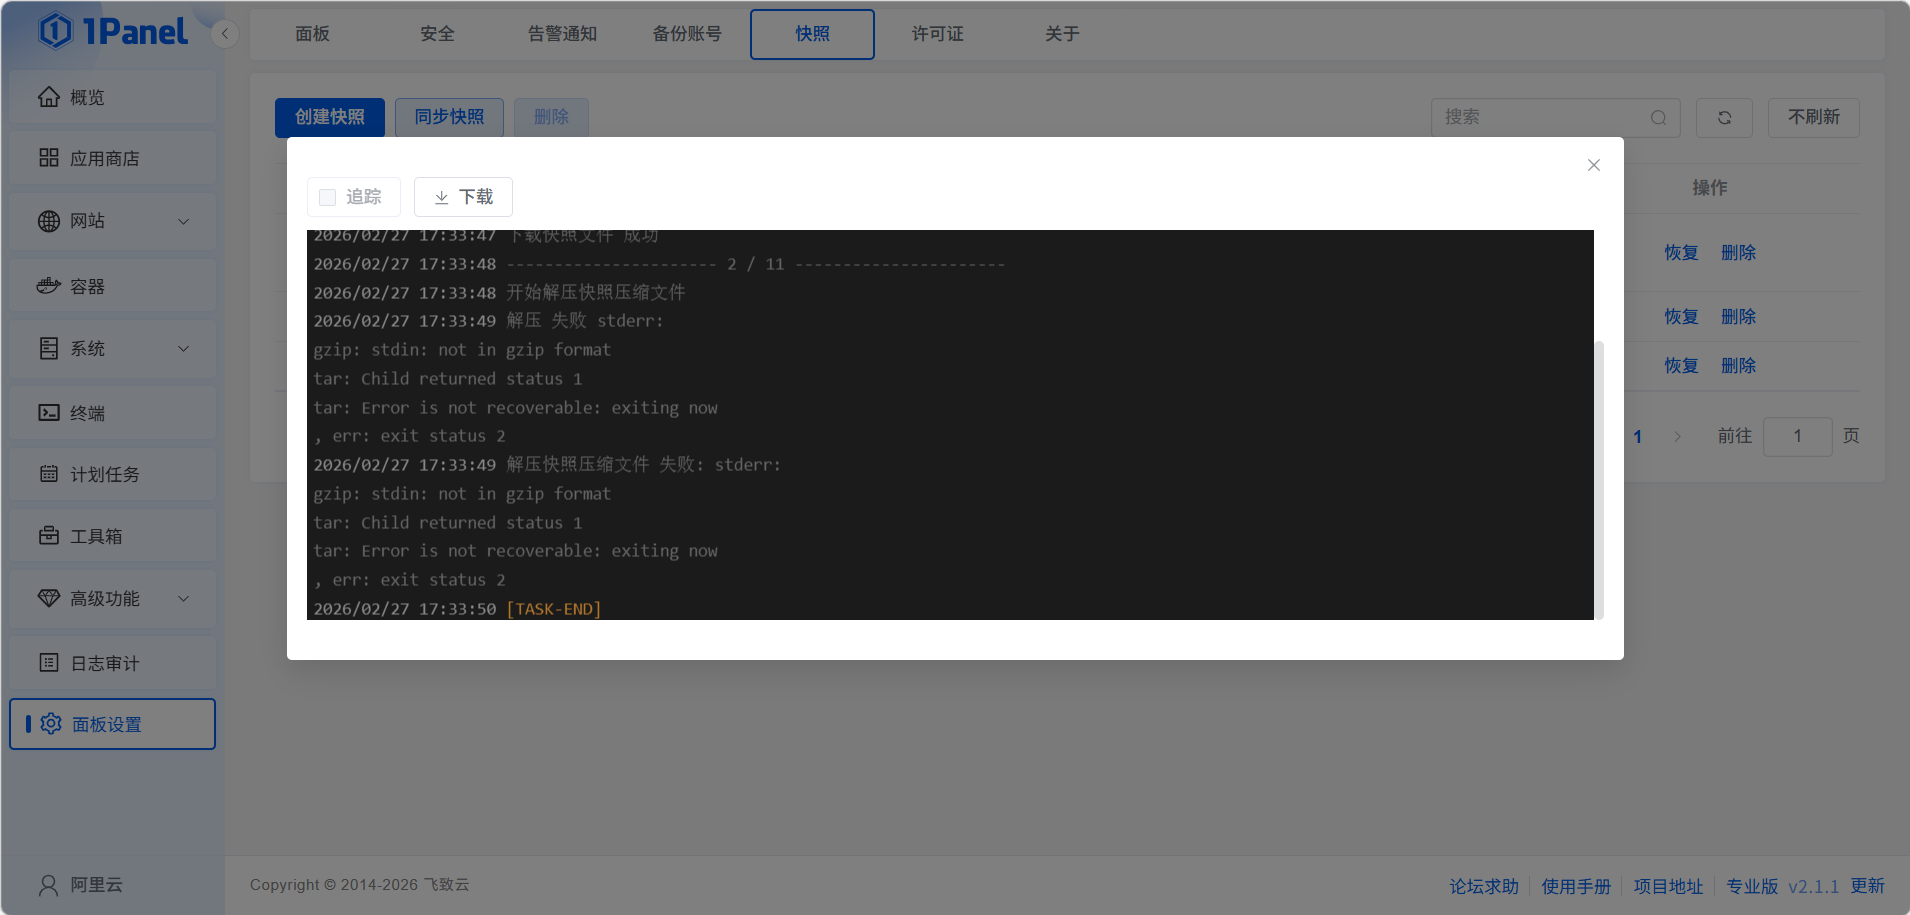Close the log dialog with the X

pyautogui.click(x=1594, y=165)
